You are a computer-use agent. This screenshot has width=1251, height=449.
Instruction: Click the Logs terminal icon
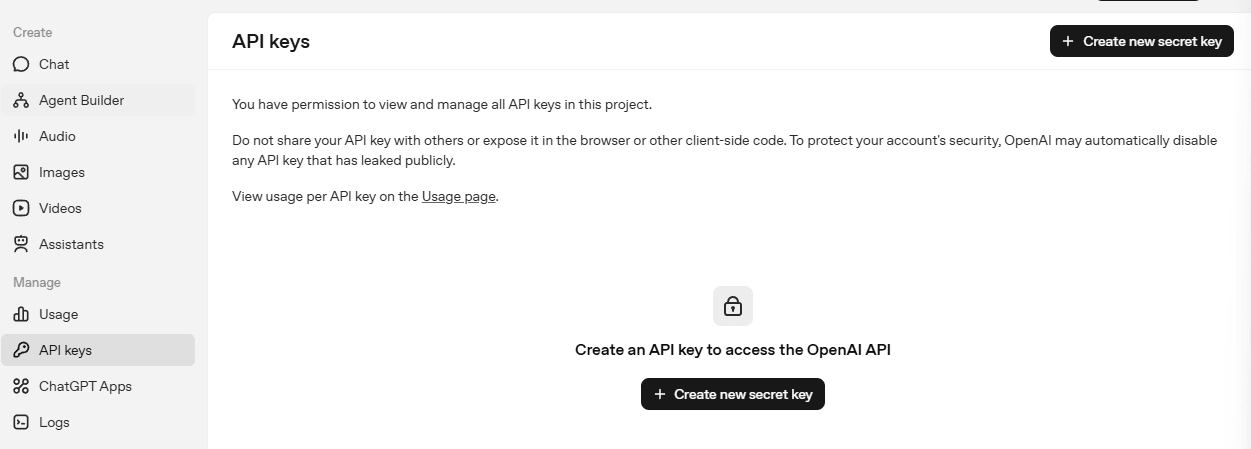point(21,422)
